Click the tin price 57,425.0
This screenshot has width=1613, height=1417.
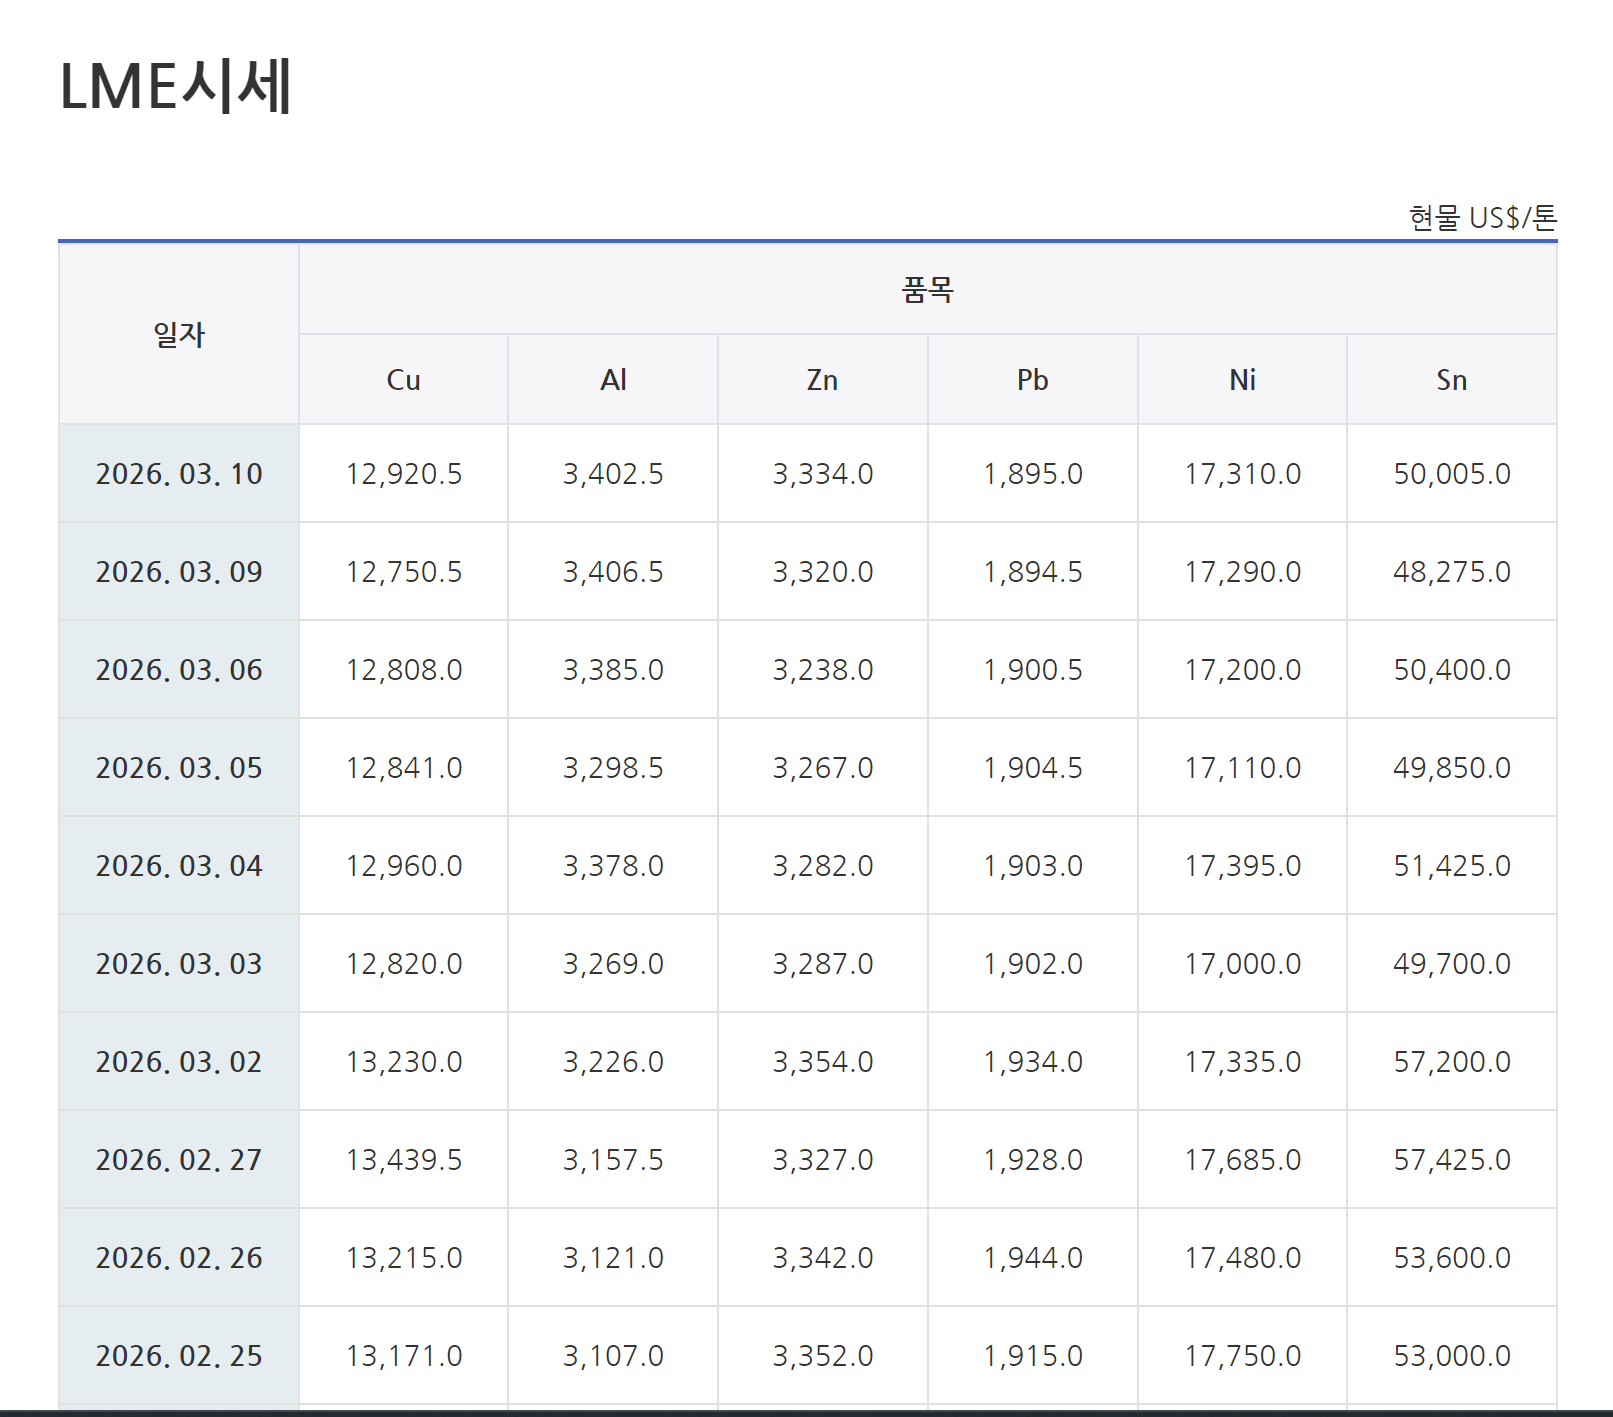1451,1160
